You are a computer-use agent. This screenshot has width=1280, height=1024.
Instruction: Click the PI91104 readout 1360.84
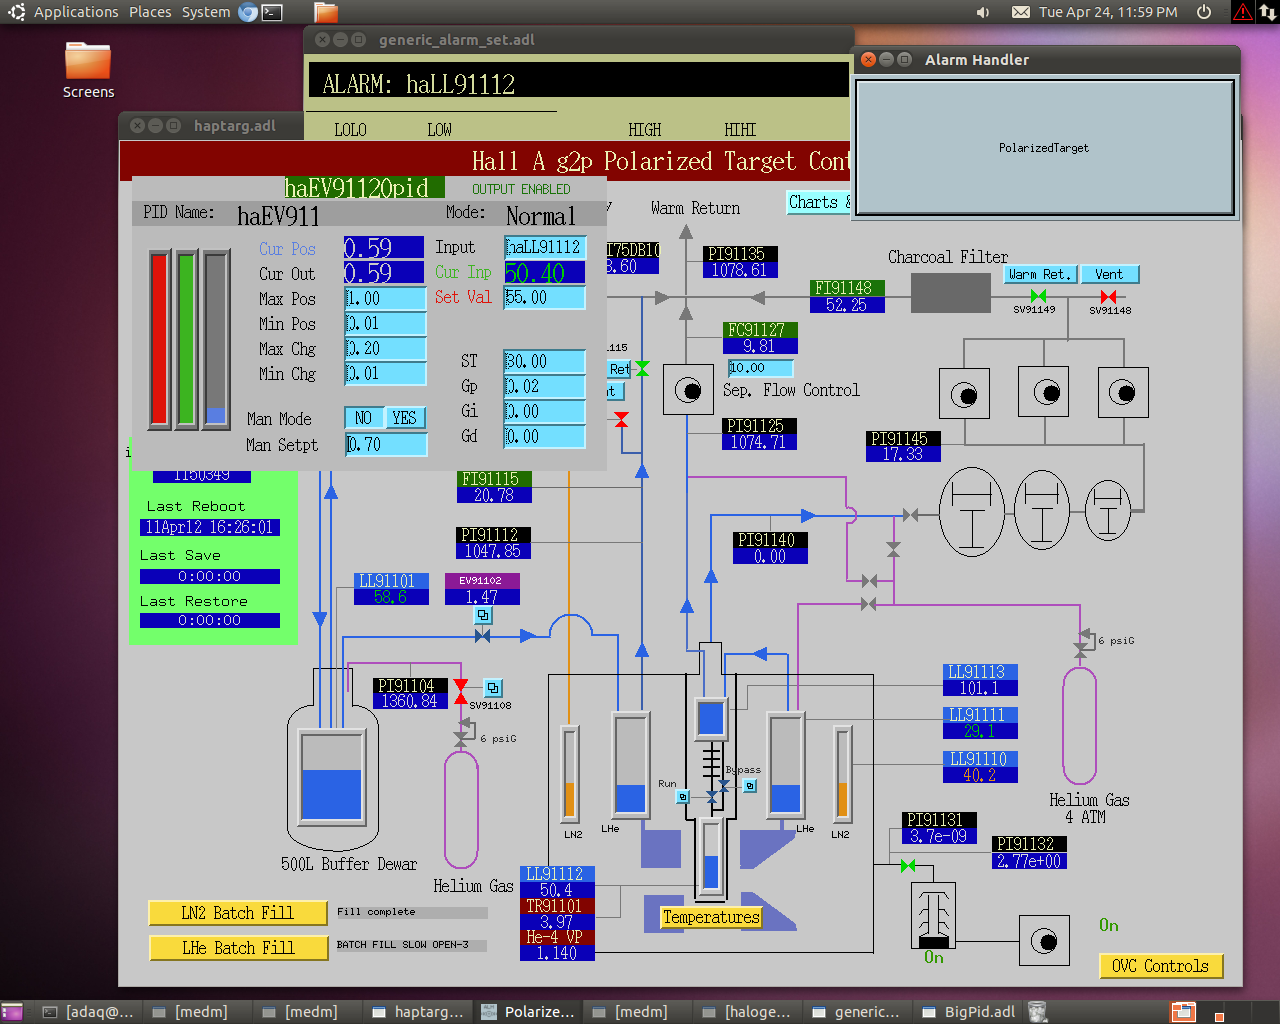point(410,701)
